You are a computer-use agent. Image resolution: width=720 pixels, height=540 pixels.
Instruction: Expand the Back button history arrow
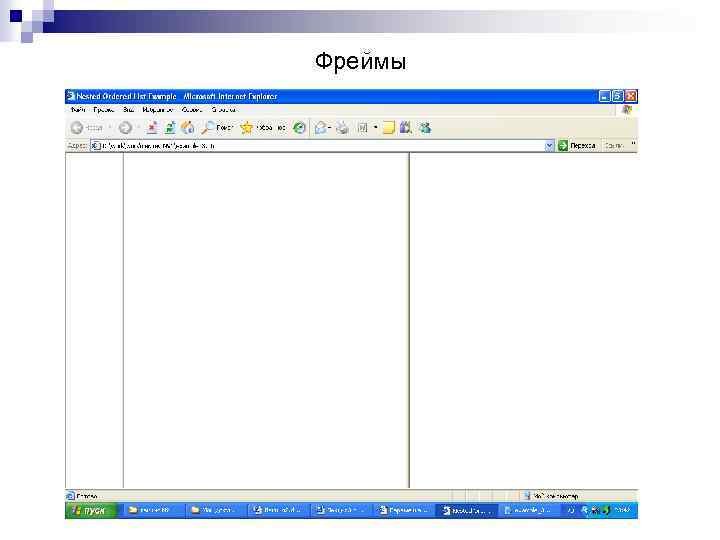pyautogui.click(x=110, y=128)
